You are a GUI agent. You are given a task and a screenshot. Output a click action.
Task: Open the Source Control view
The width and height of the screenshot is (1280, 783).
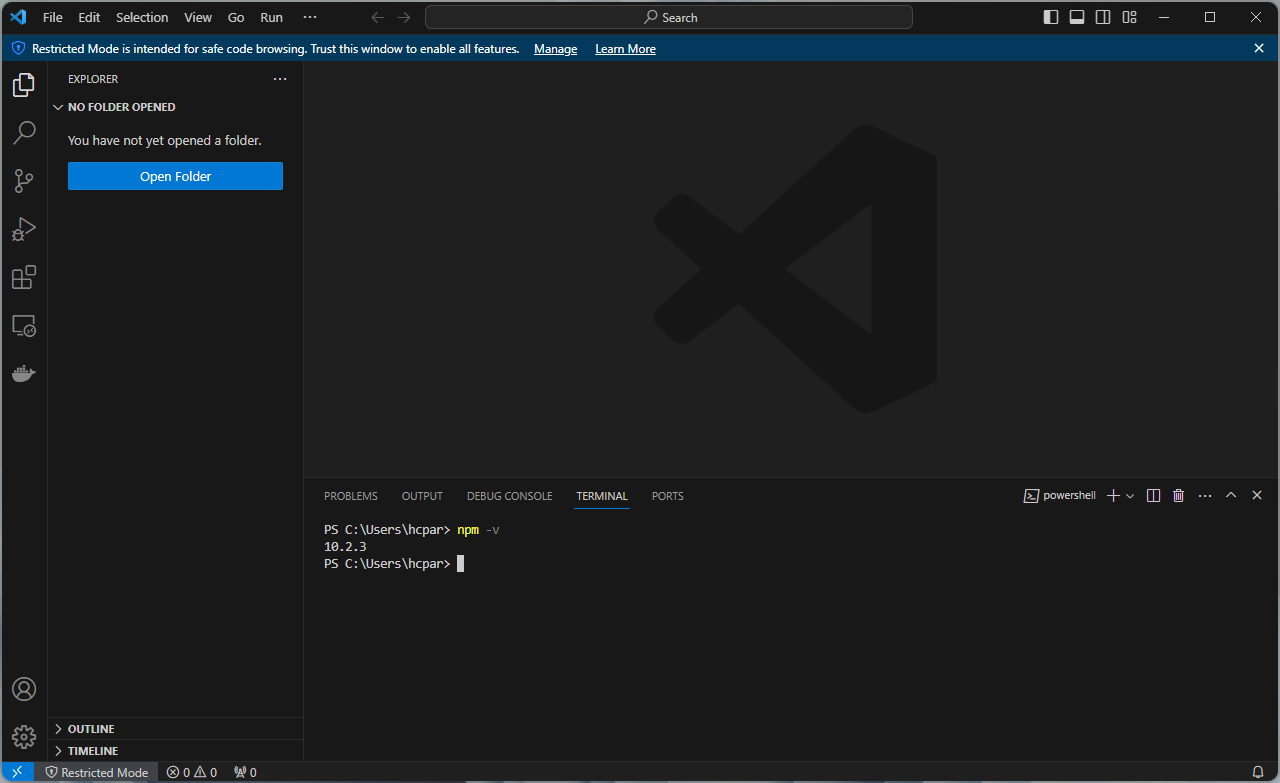(24, 181)
